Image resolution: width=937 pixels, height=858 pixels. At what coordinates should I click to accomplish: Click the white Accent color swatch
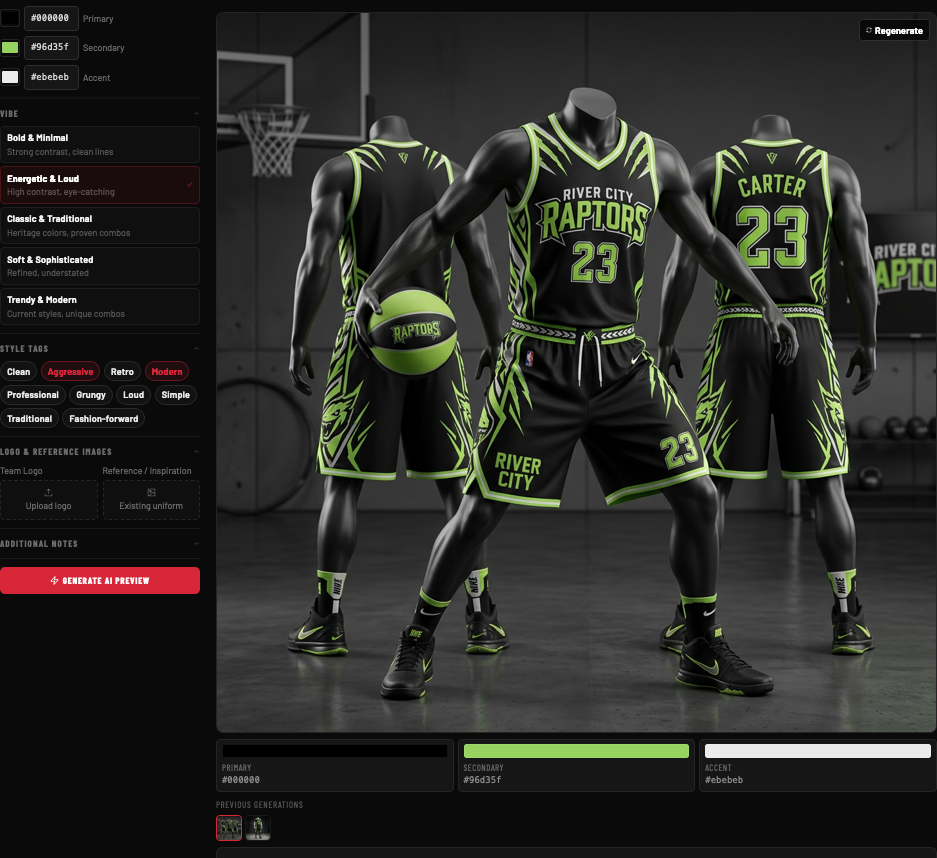tap(10, 77)
